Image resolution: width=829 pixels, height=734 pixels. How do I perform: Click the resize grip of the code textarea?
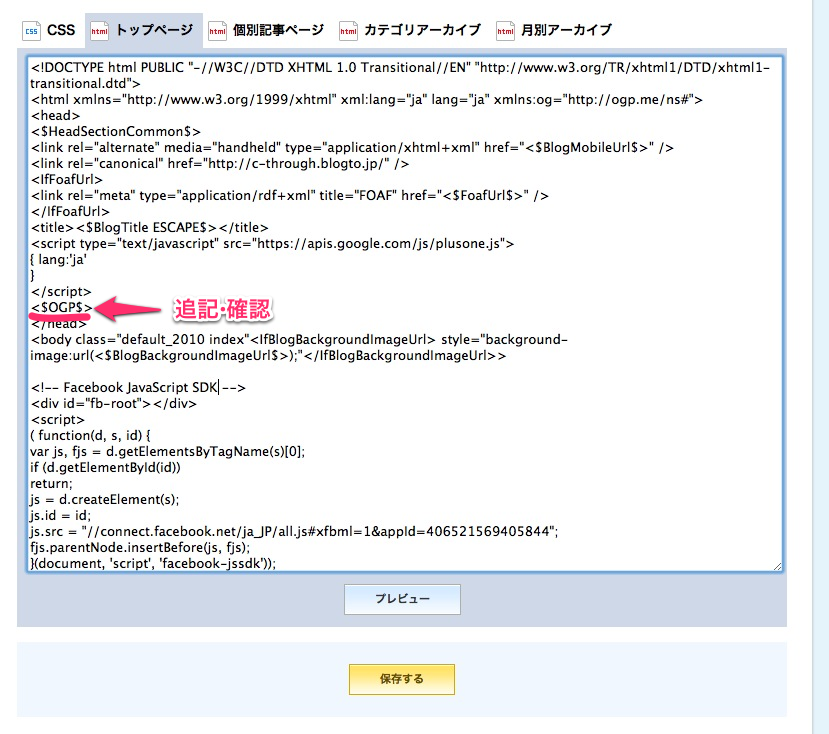777,566
